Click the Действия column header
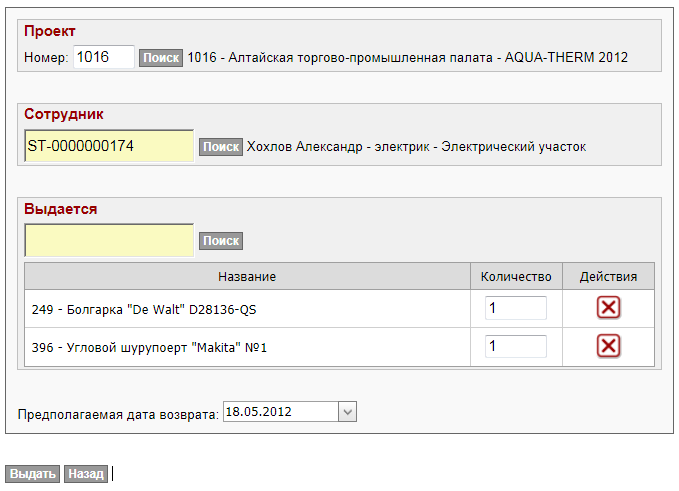 (x=608, y=277)
